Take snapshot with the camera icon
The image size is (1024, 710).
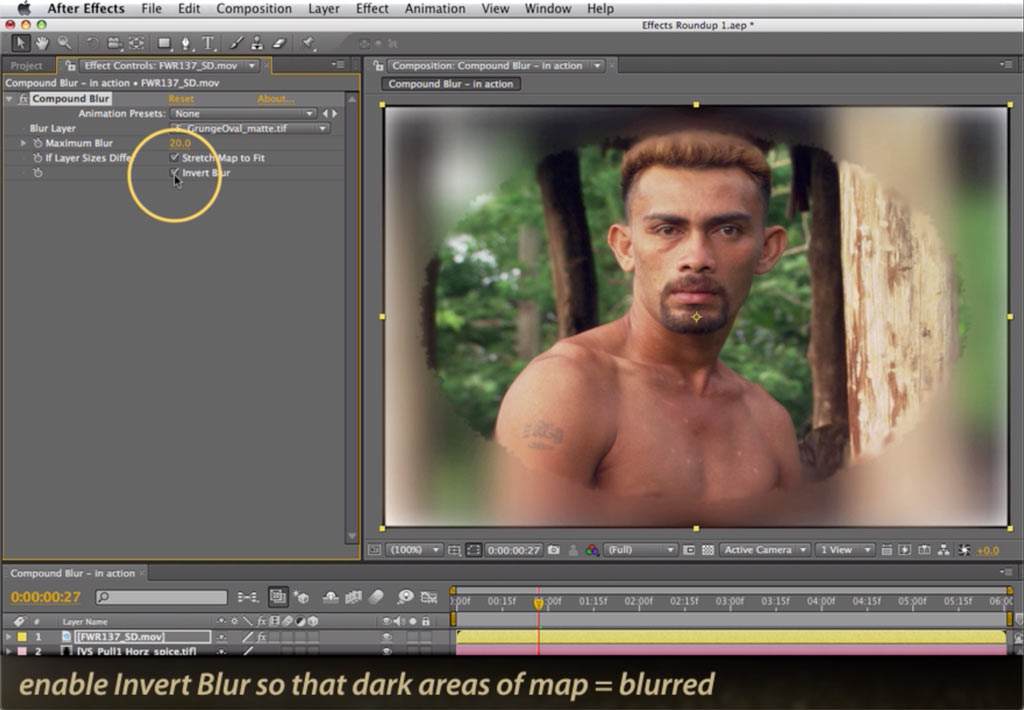pyautogui.click(x=554, y=550)
